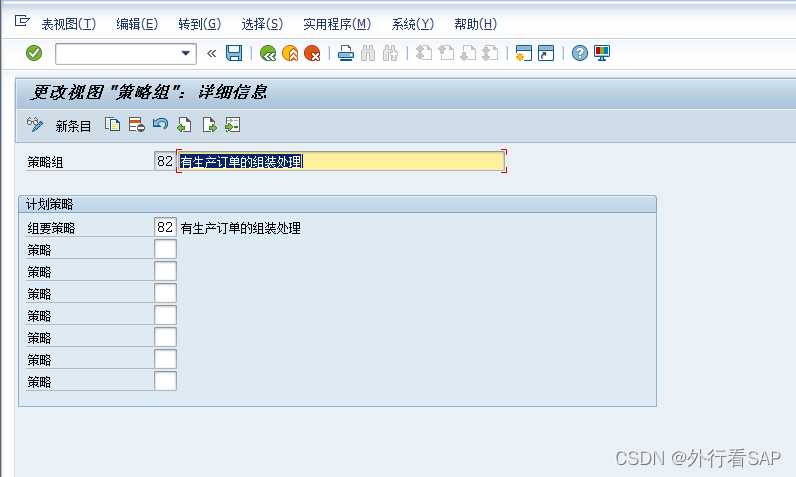Click the Find binoculars icon
Screen dimensions: 796x477
[368, 53]
